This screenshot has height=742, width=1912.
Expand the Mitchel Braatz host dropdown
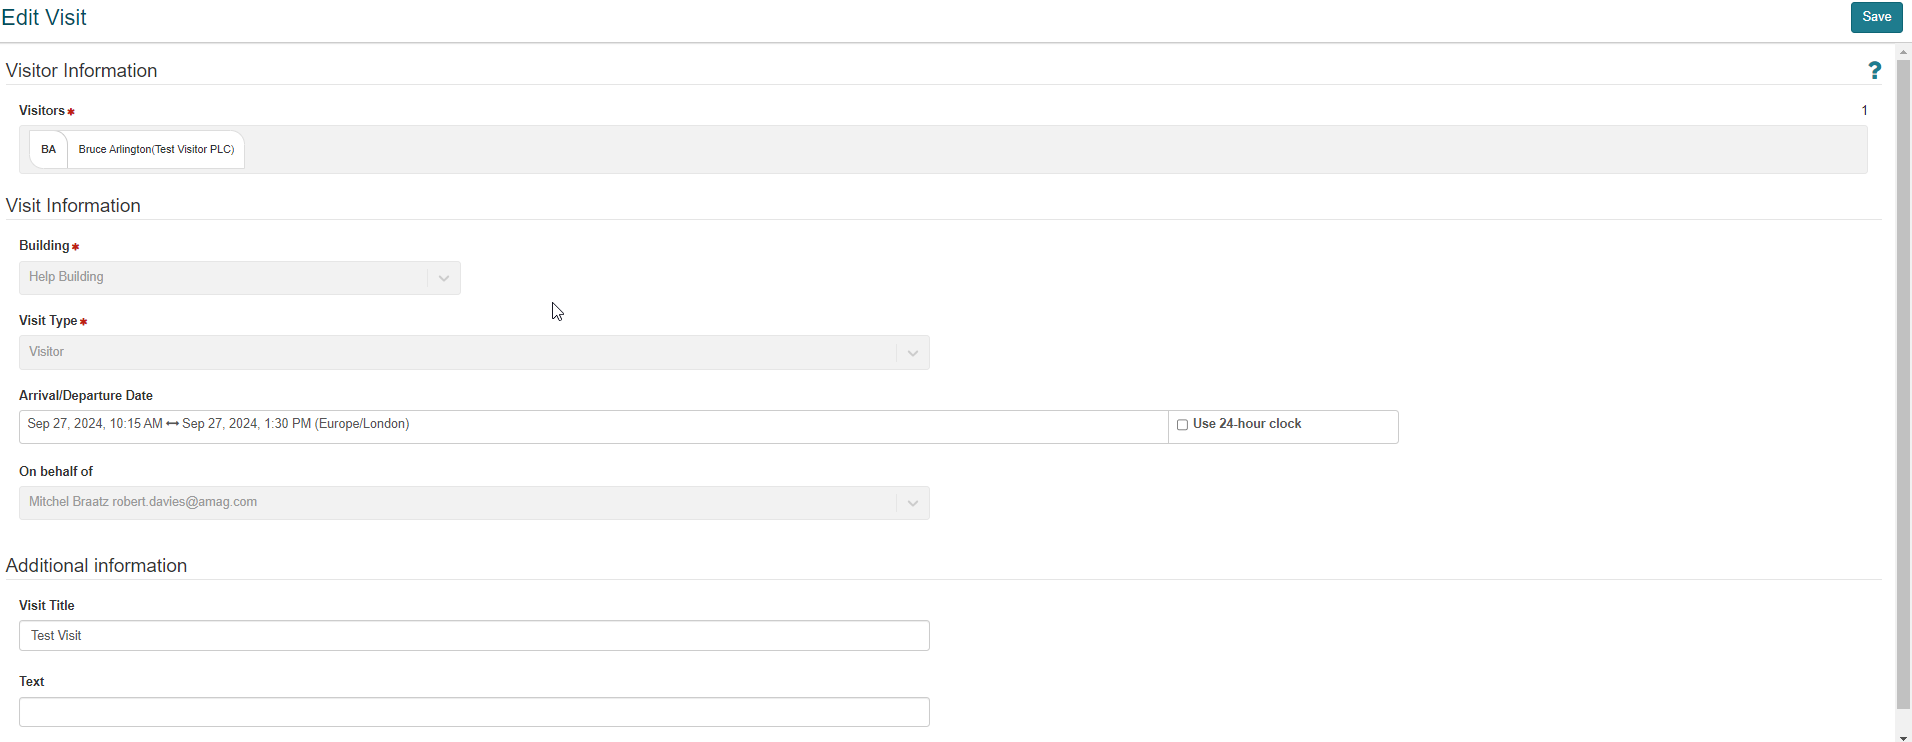[474, 503]
